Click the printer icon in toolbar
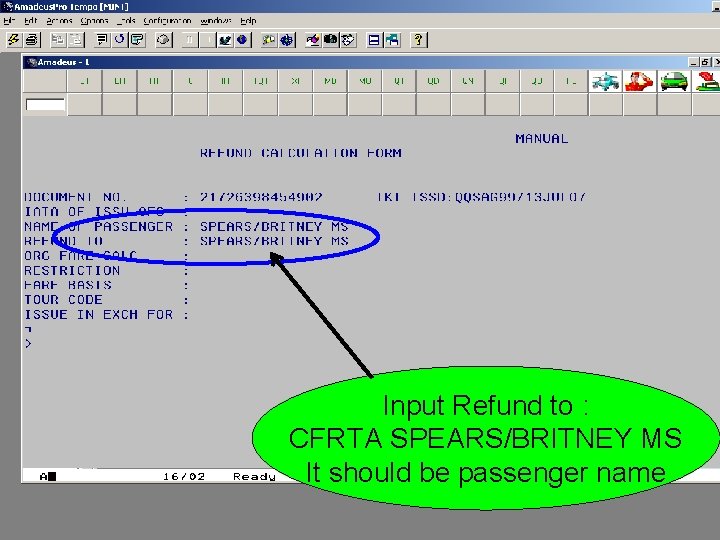The image size is (720, 540). [x=31, y=40]
